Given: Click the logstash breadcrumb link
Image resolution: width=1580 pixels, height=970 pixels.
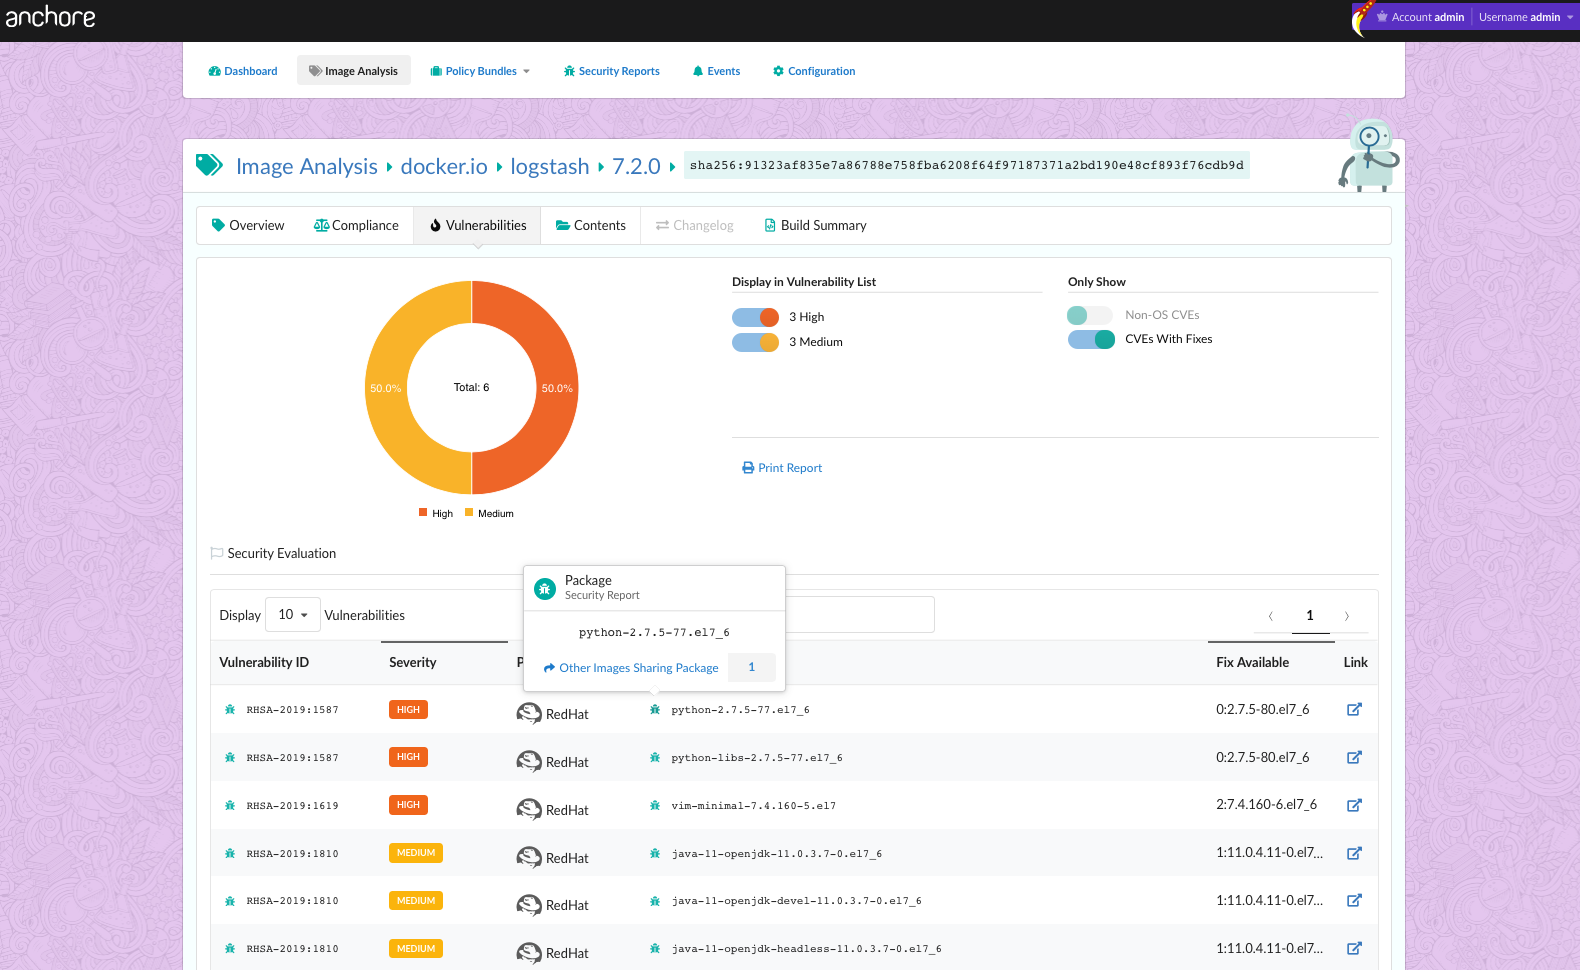Looking at the screenshot, I should point(550,167).
